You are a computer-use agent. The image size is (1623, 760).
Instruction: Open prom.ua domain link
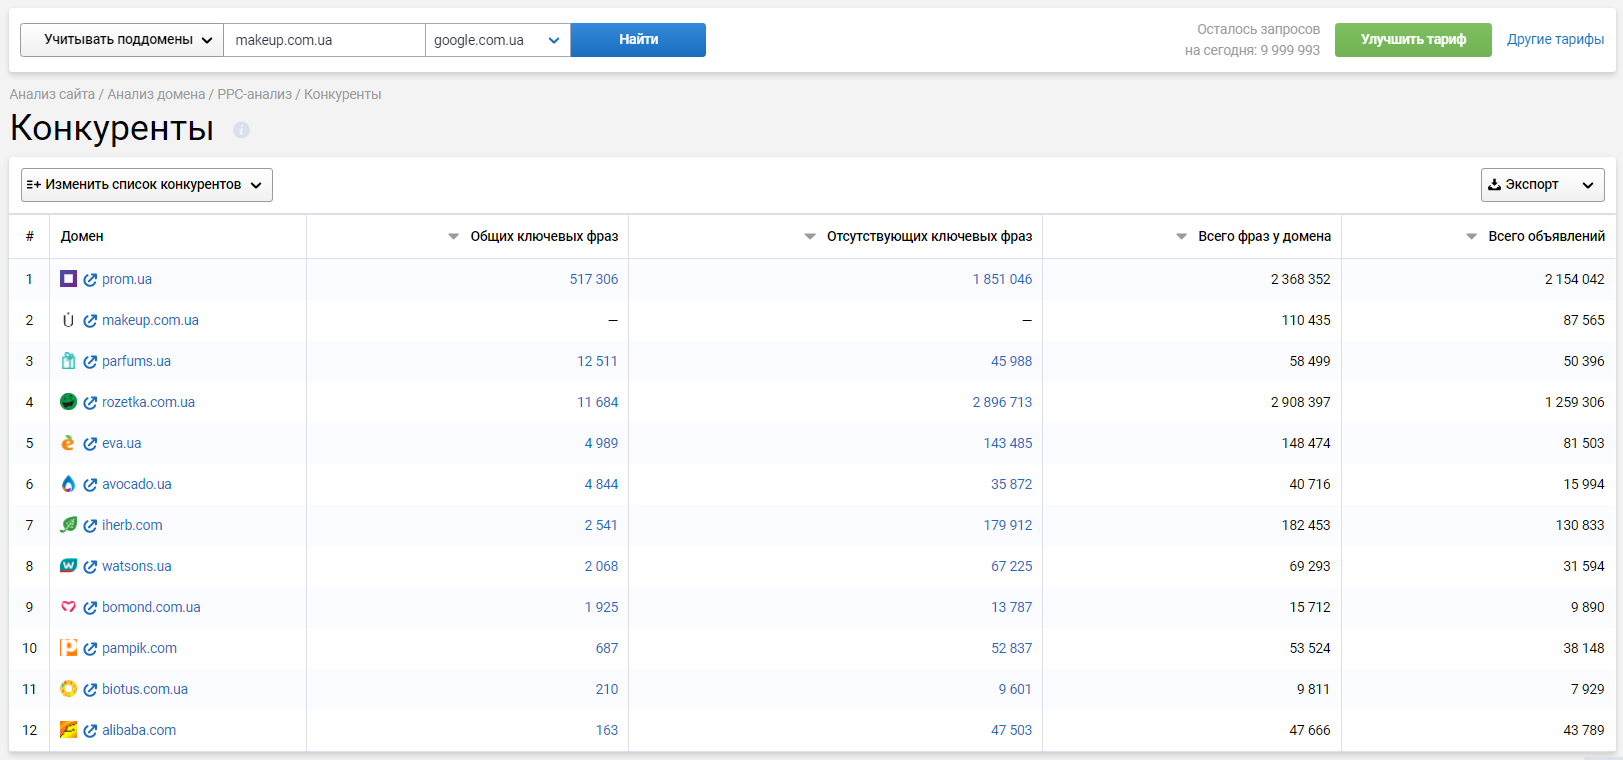point(127,279)
